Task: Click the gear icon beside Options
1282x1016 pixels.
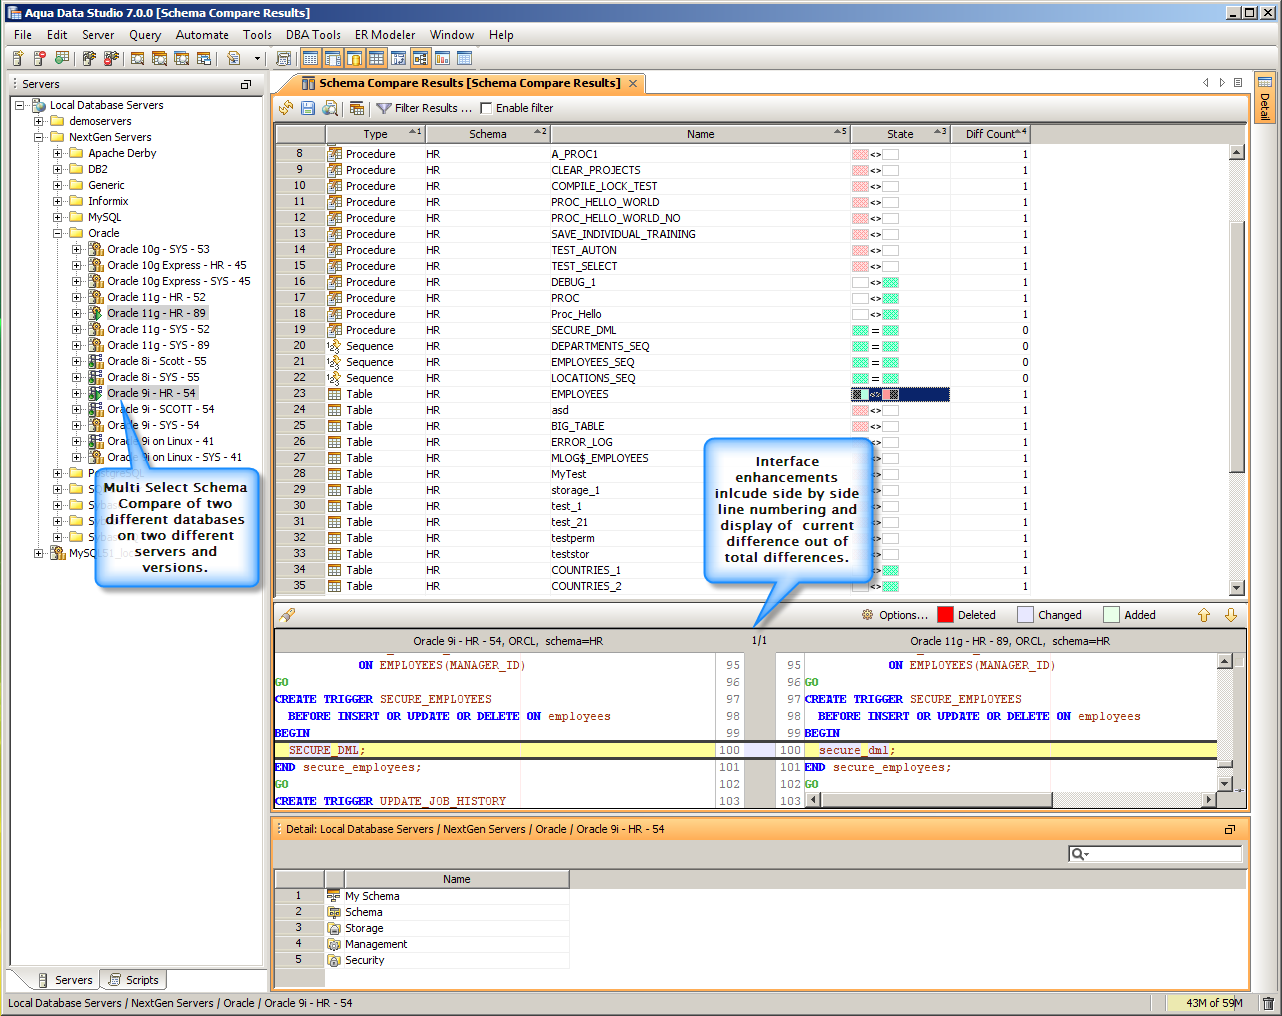Action: 867,615
